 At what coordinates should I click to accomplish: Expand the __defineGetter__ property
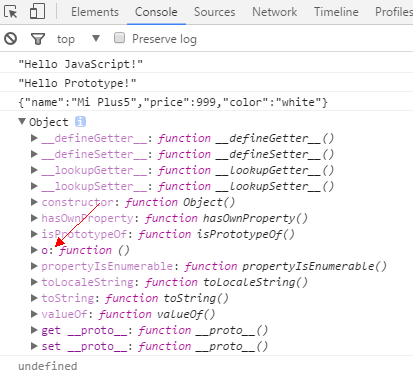(34, 138)
